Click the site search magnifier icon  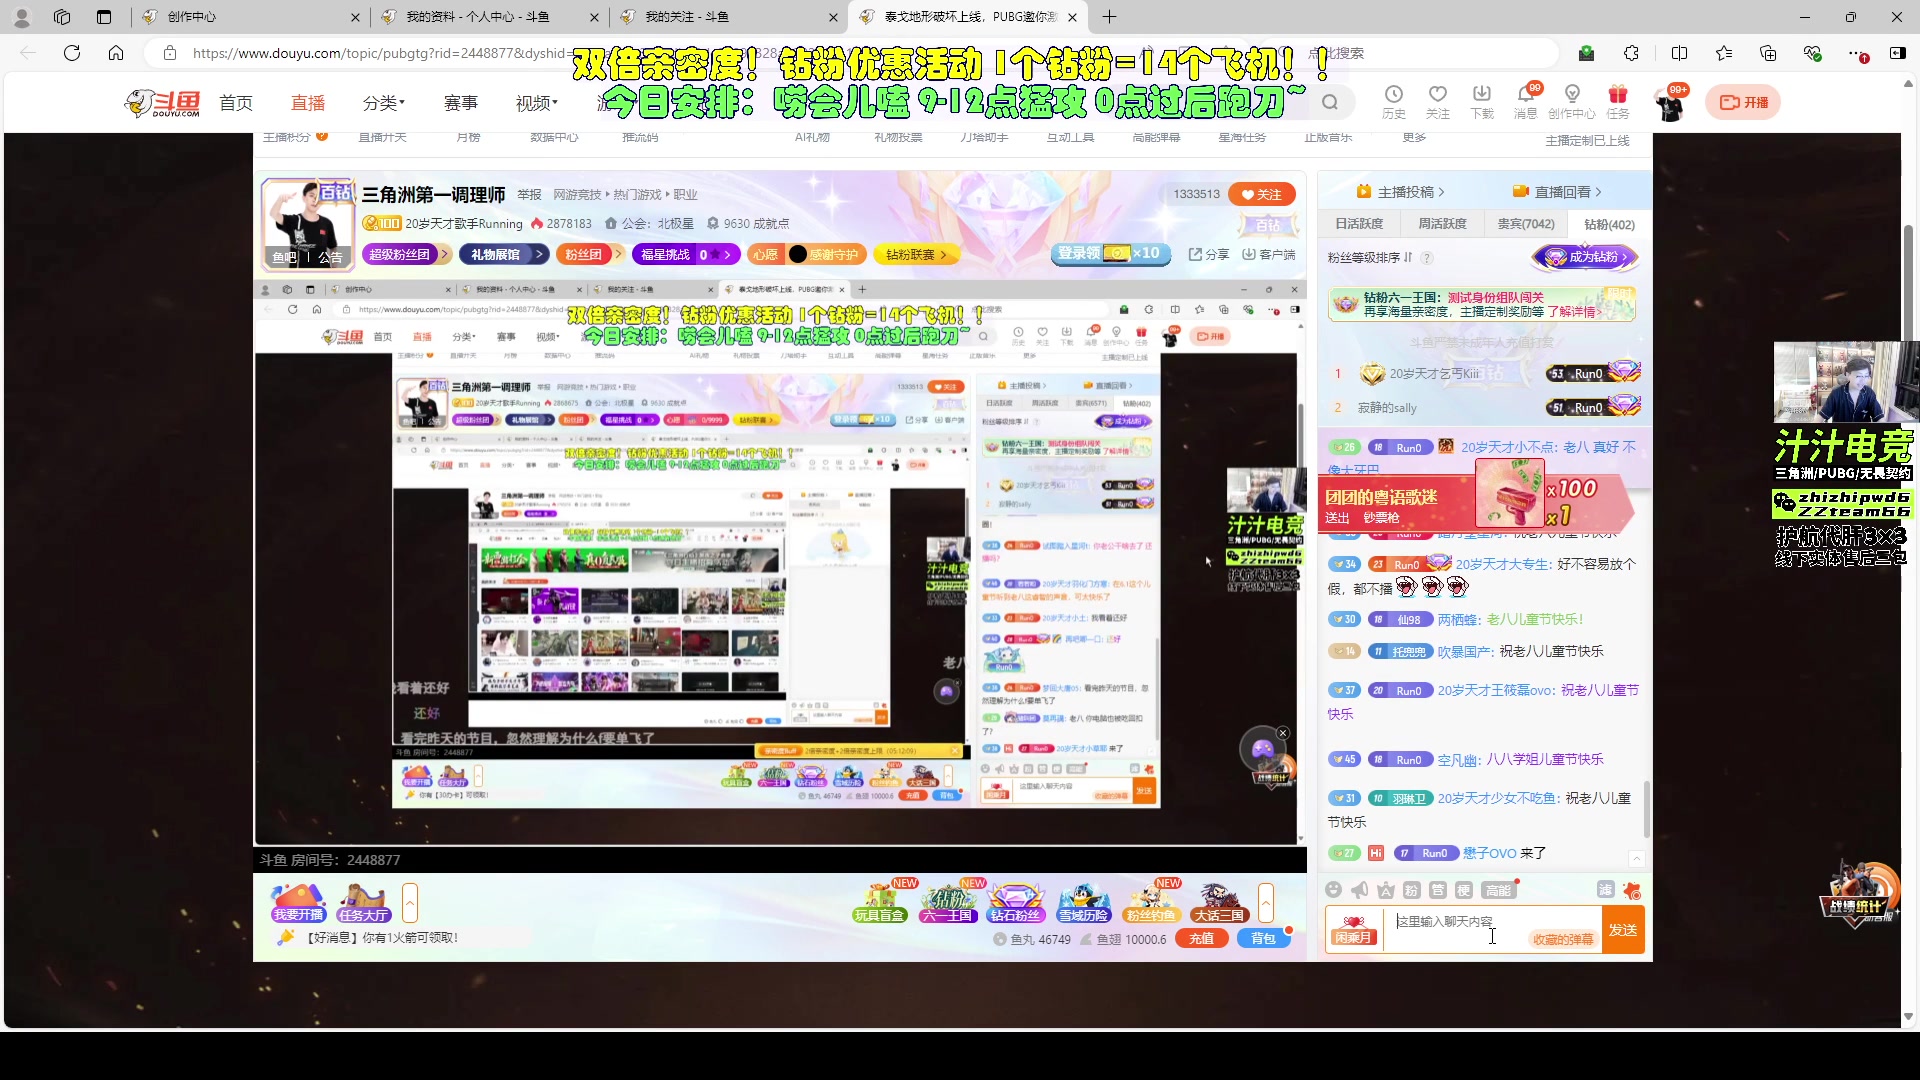(x=1330, y=102)
